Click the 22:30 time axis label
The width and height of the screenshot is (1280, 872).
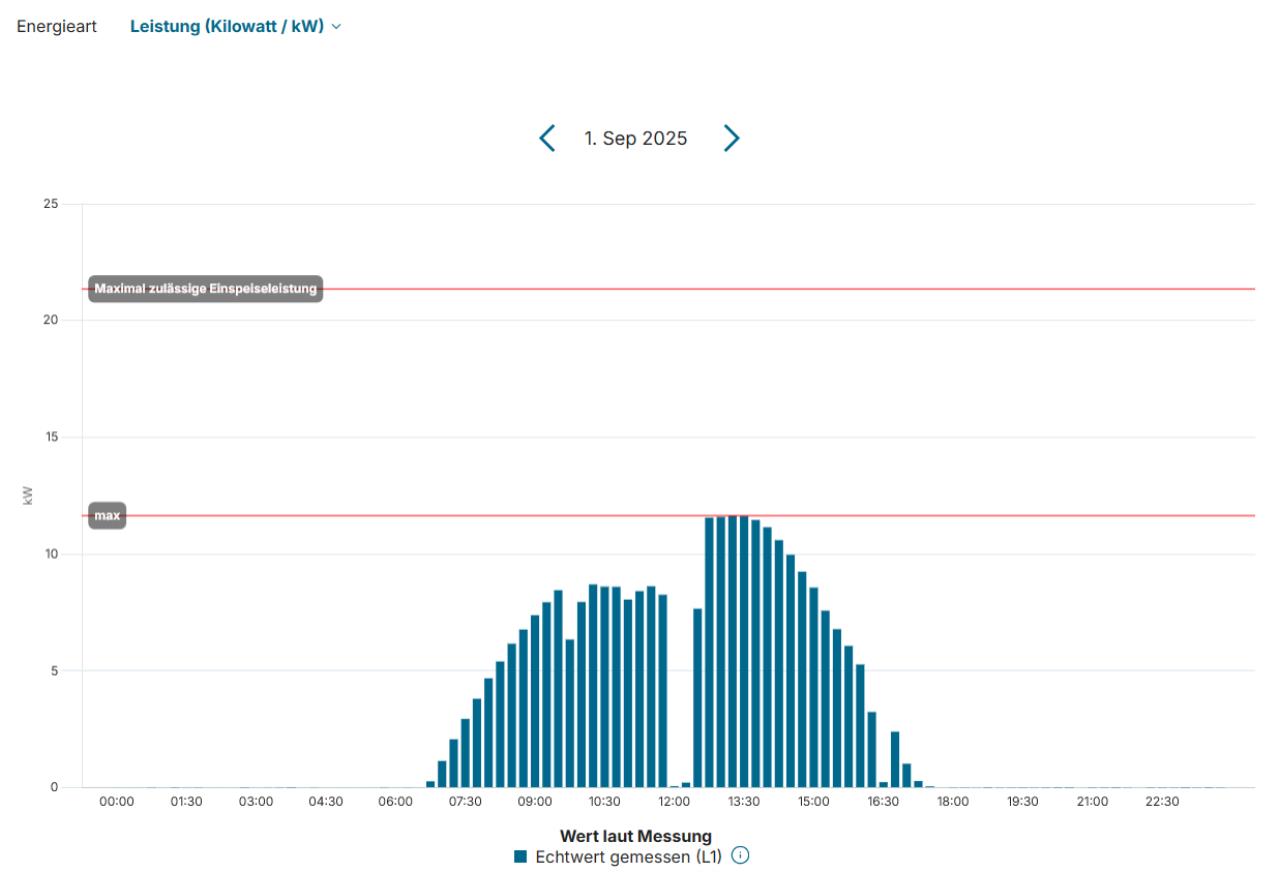coord(1162,802)
